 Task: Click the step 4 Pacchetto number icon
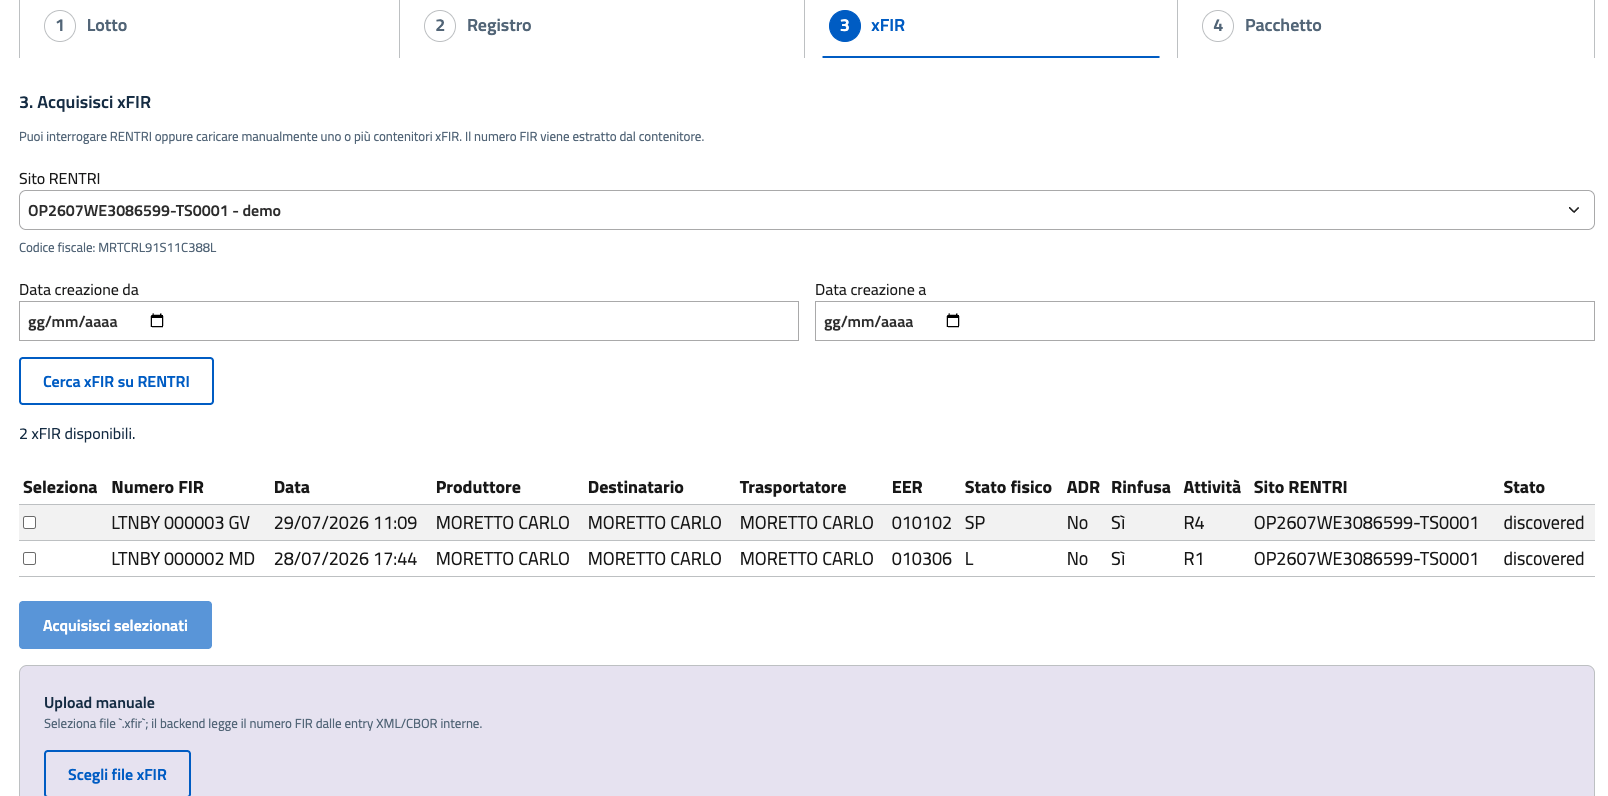(x=1218, y=26)
